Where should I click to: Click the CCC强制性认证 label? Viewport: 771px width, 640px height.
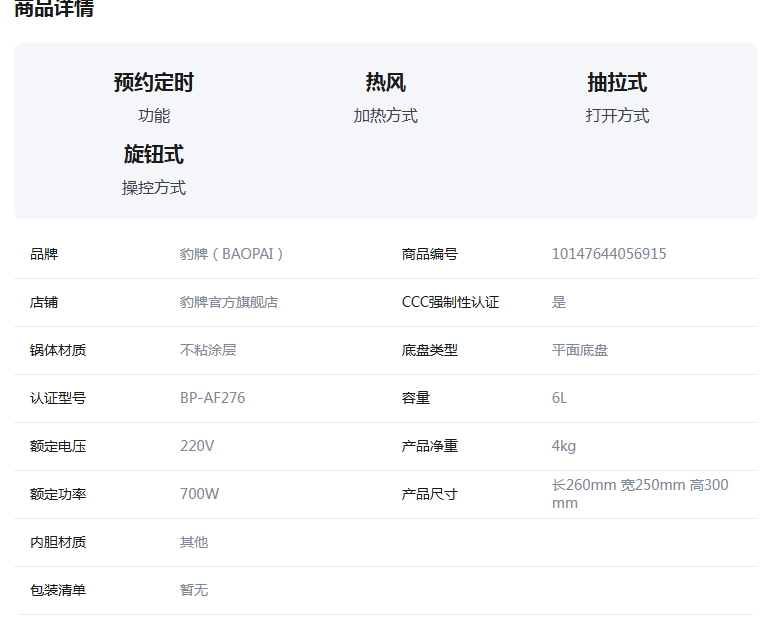450,302
